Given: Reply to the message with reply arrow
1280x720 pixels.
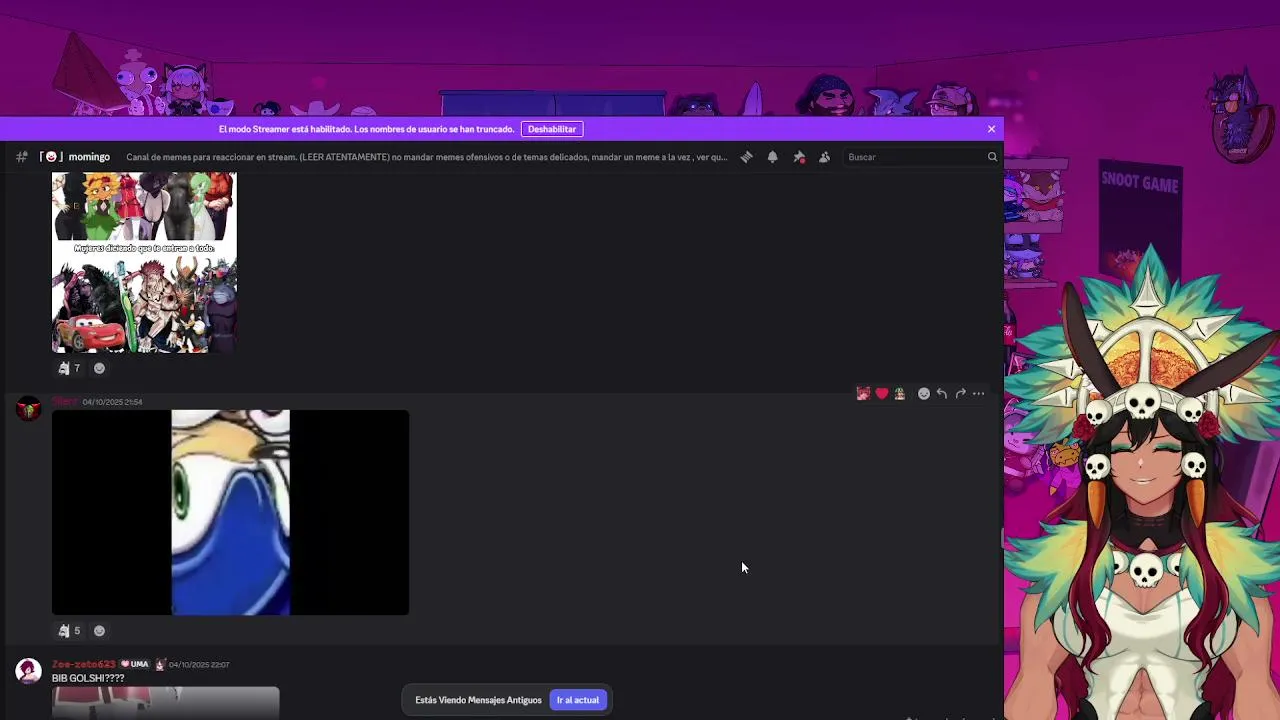Looking at the screenshot, I should click(x=942, y=394).
